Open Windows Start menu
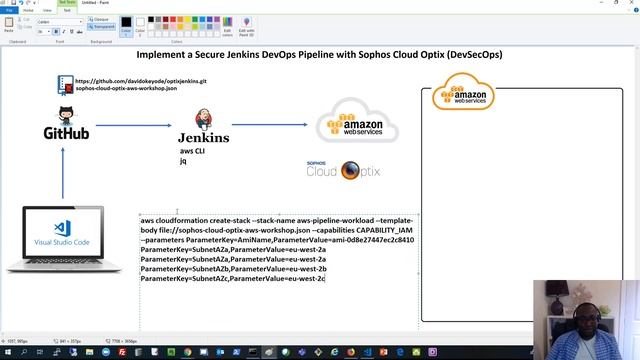This screenshot has height=360, width=640. point(7,352)
